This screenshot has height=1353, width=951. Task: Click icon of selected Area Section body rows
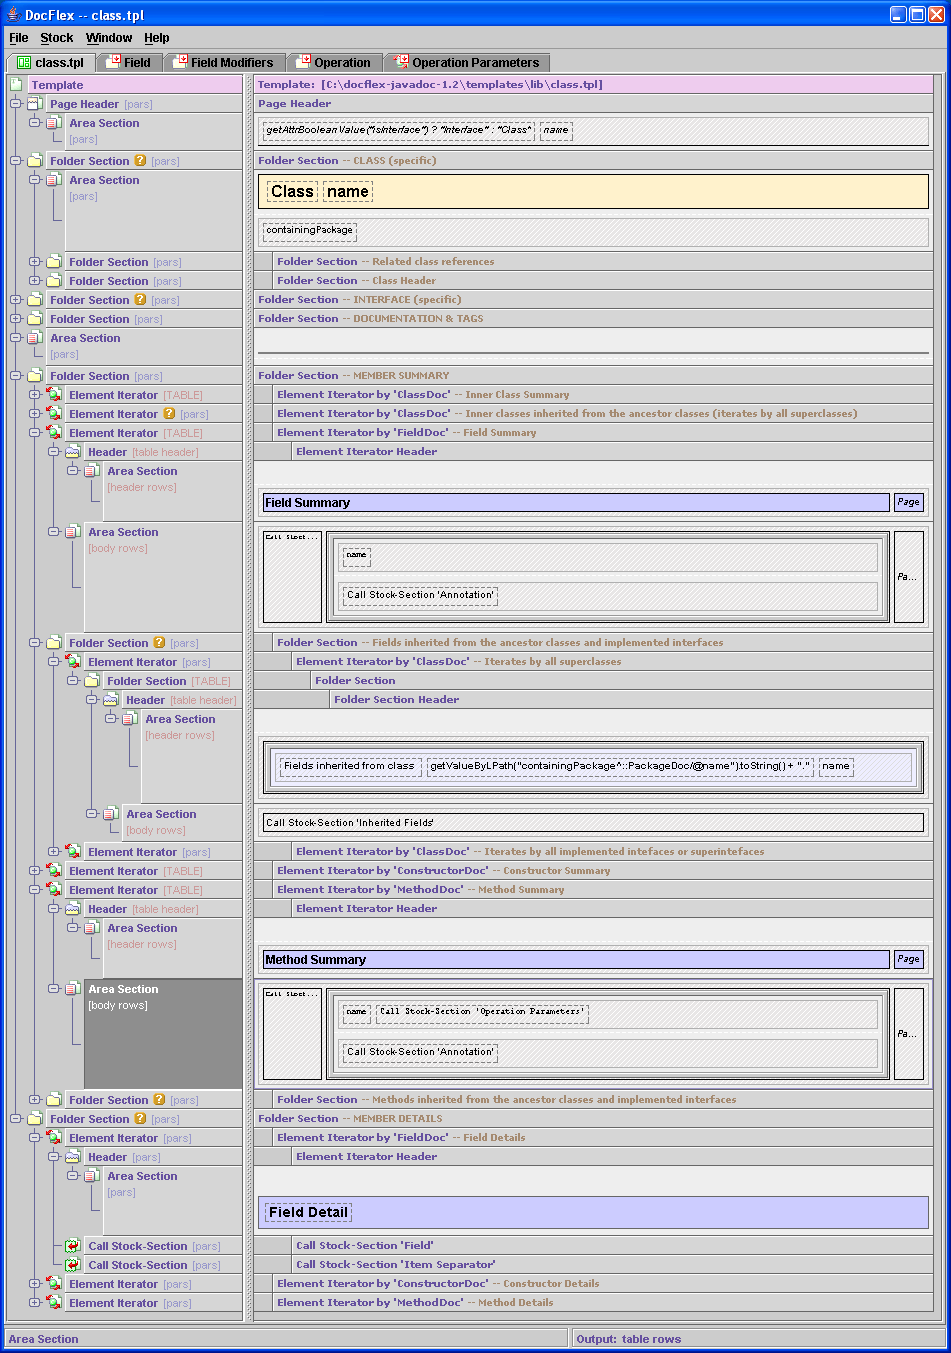(73, 989)
